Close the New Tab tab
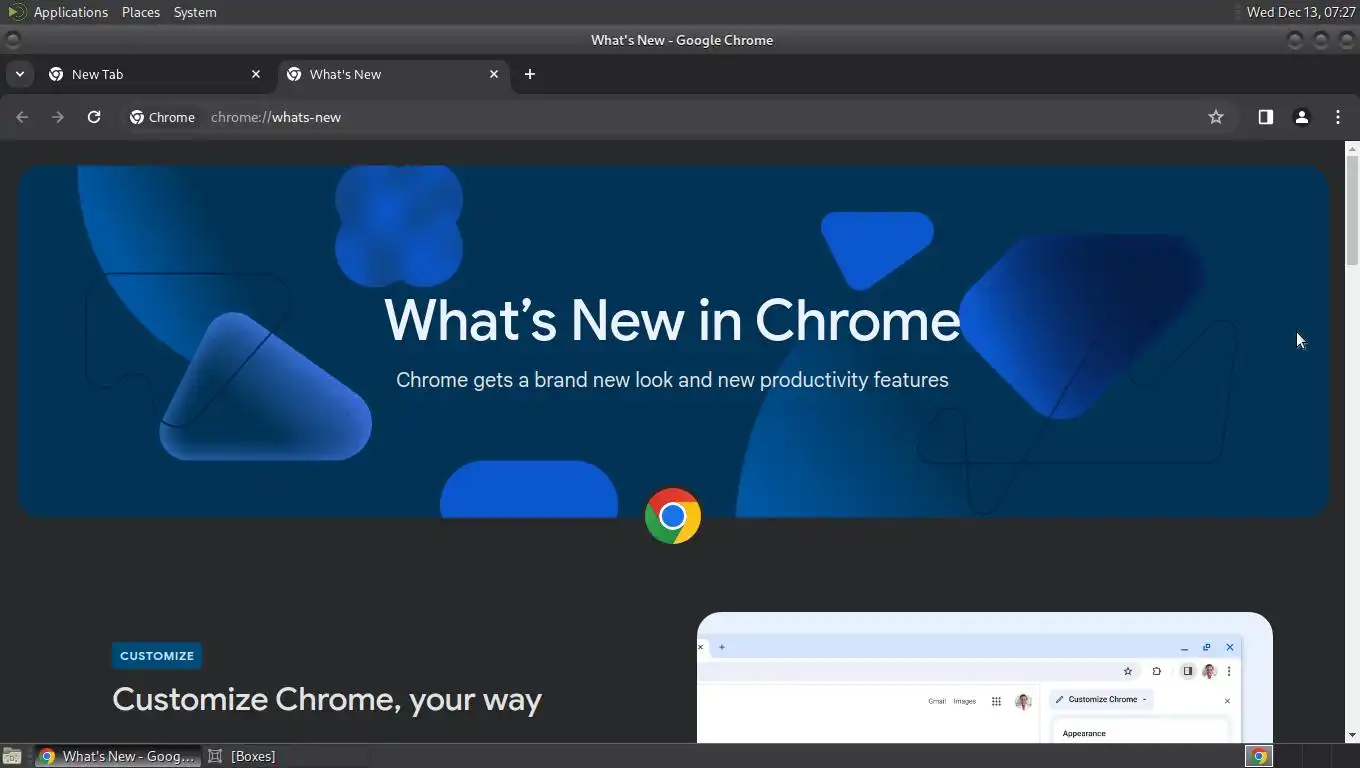 [x=256, y=74]
